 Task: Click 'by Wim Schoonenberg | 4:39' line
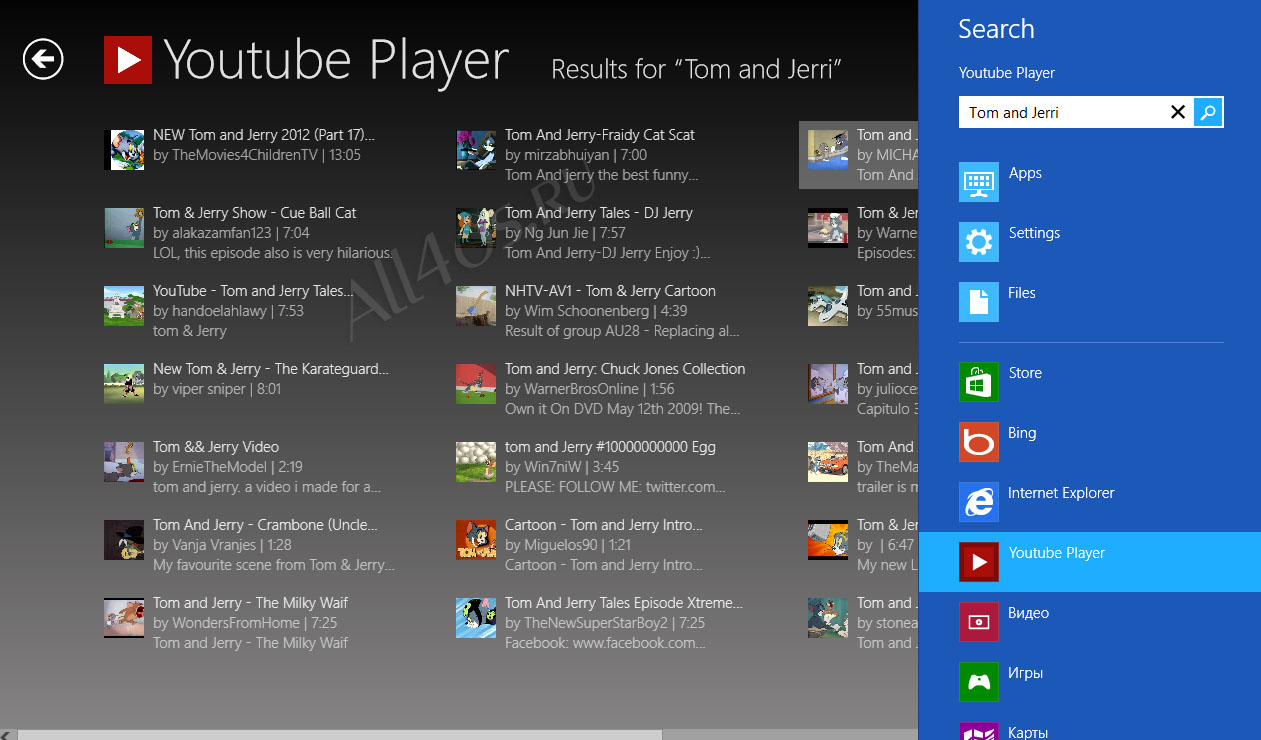tap(597, 311)
